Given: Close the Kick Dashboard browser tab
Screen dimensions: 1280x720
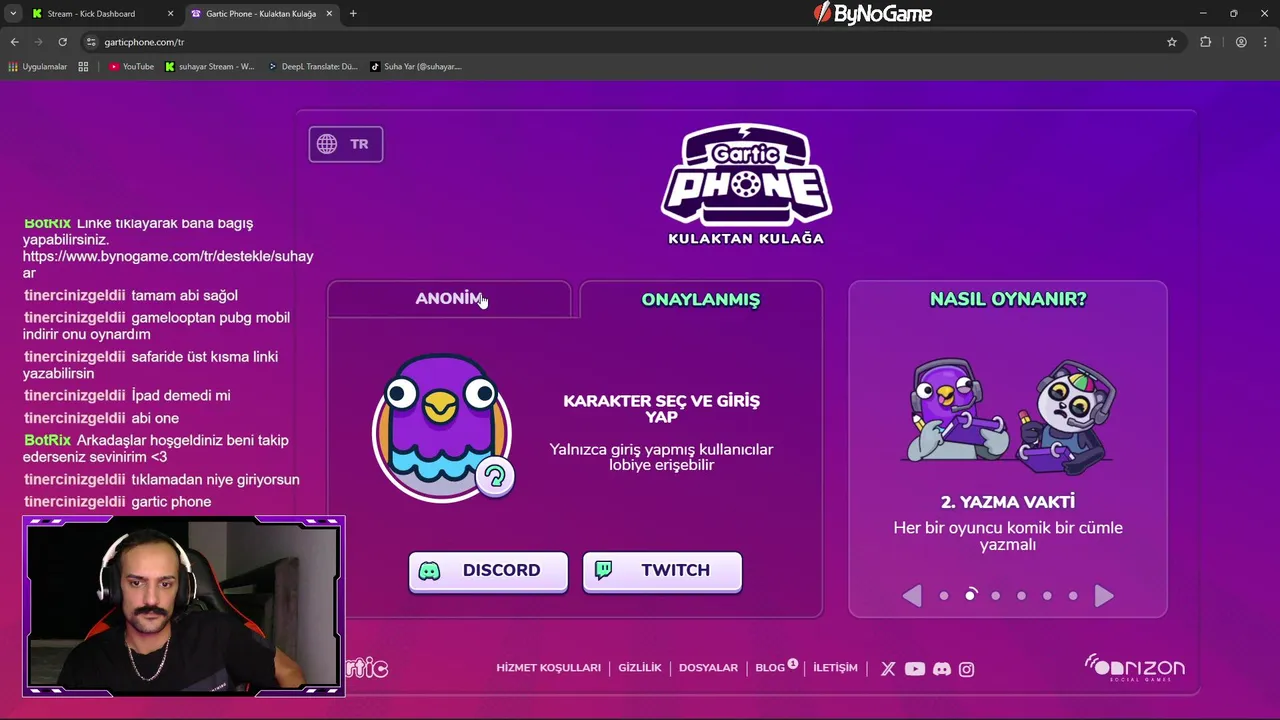Looking at the screenshot, I should [x=170, y=14].
